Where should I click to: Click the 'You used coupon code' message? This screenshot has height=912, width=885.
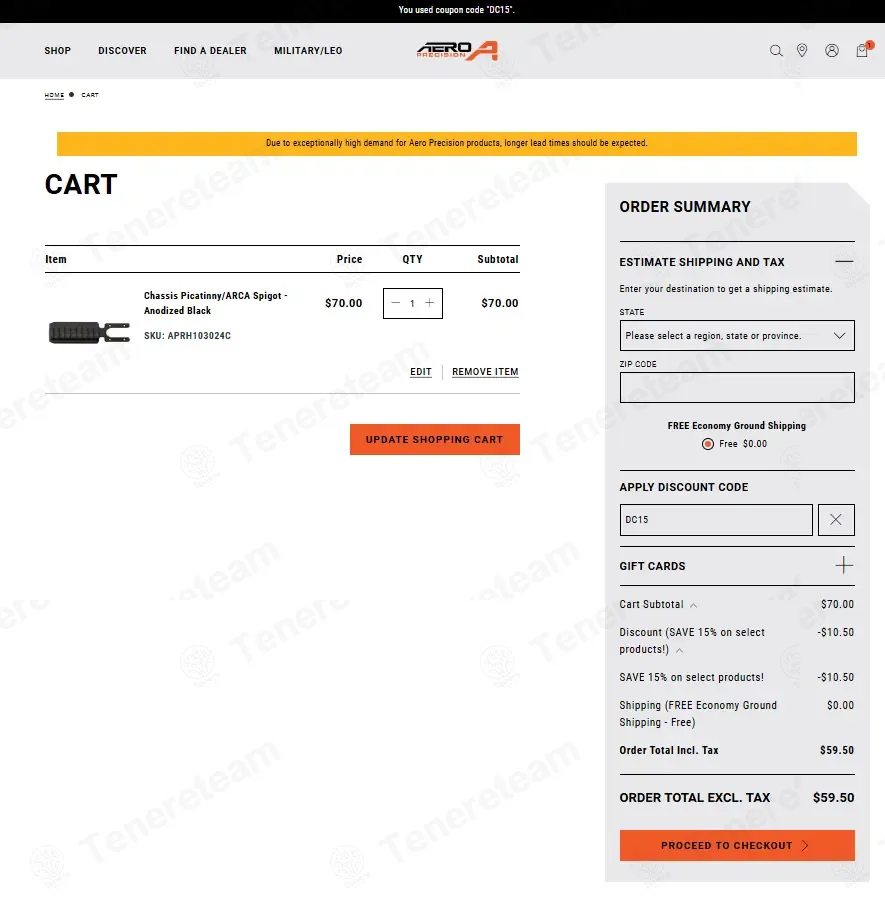(x=456, y=10)
